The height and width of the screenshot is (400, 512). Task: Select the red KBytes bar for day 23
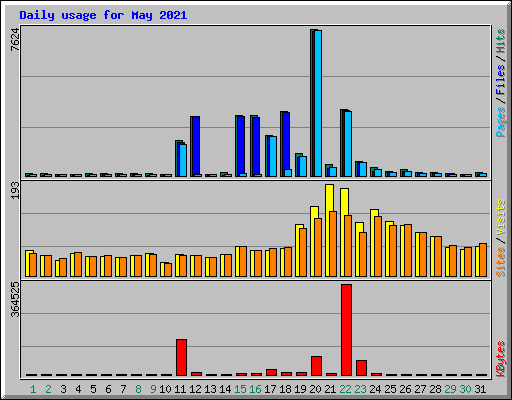pos(361,368)
